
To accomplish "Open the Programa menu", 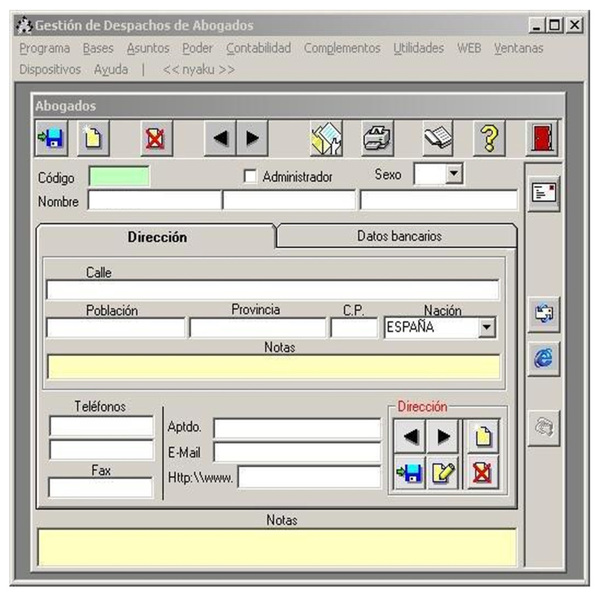I will 45,48.
